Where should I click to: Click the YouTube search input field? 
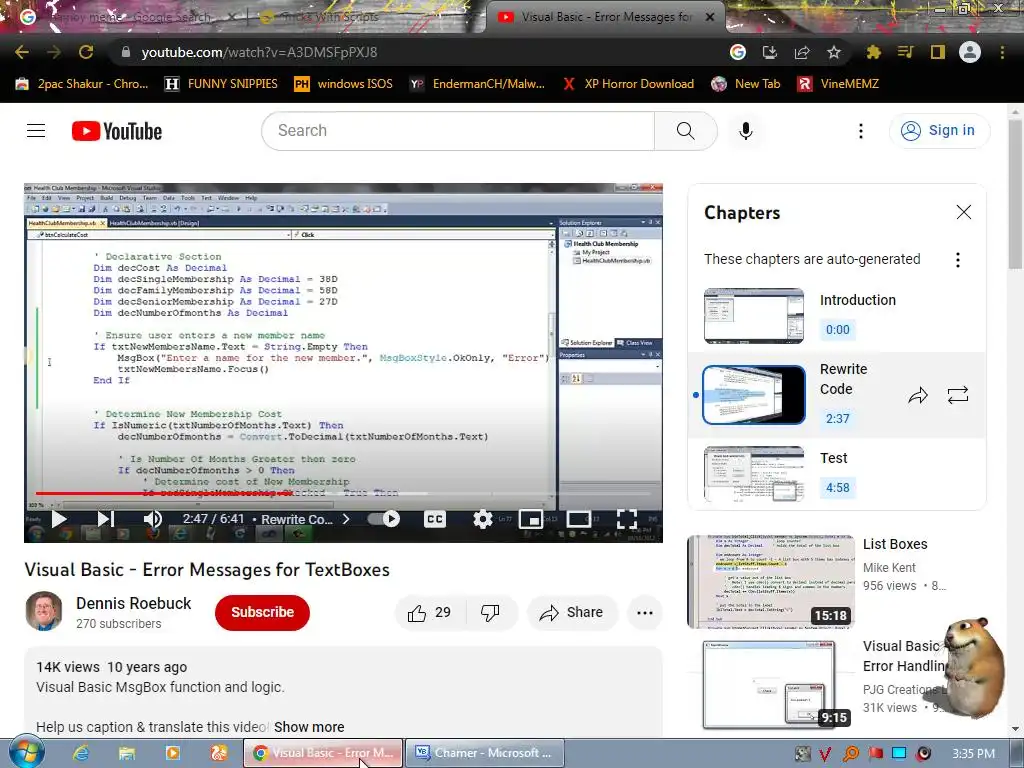point(458,131)
